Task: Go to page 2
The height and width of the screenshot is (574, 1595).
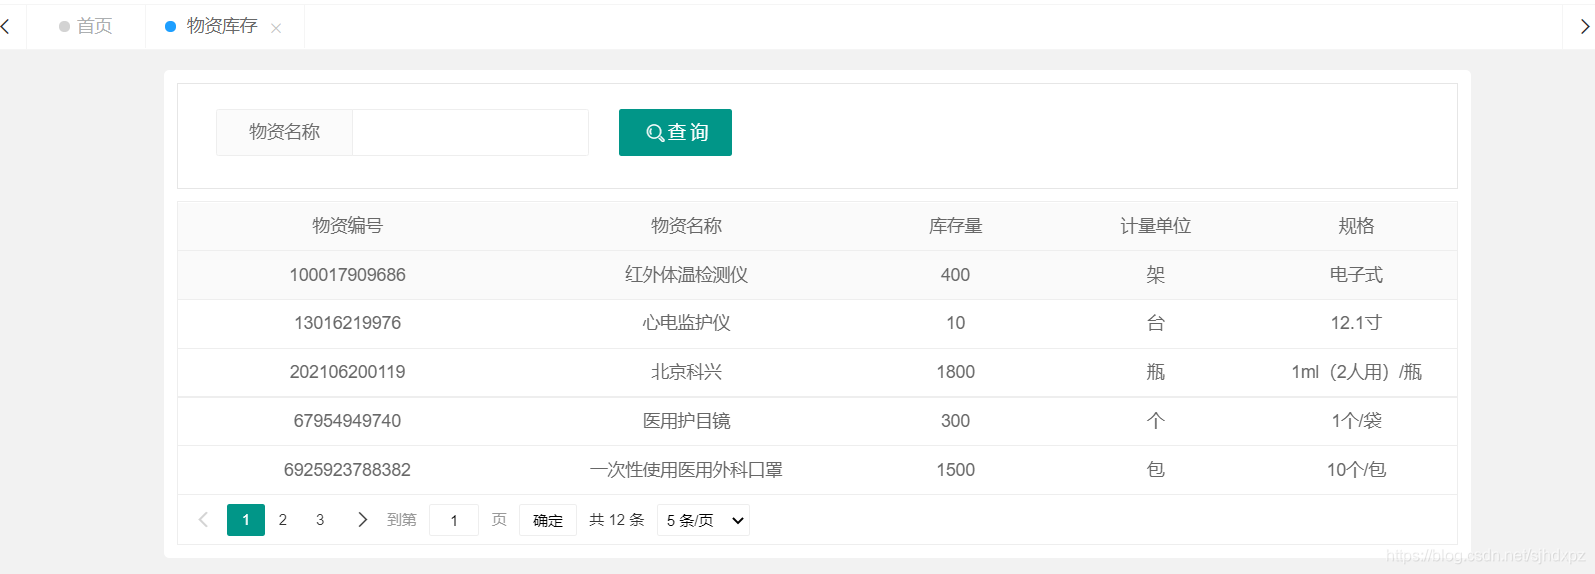Action: coord(283,520)
